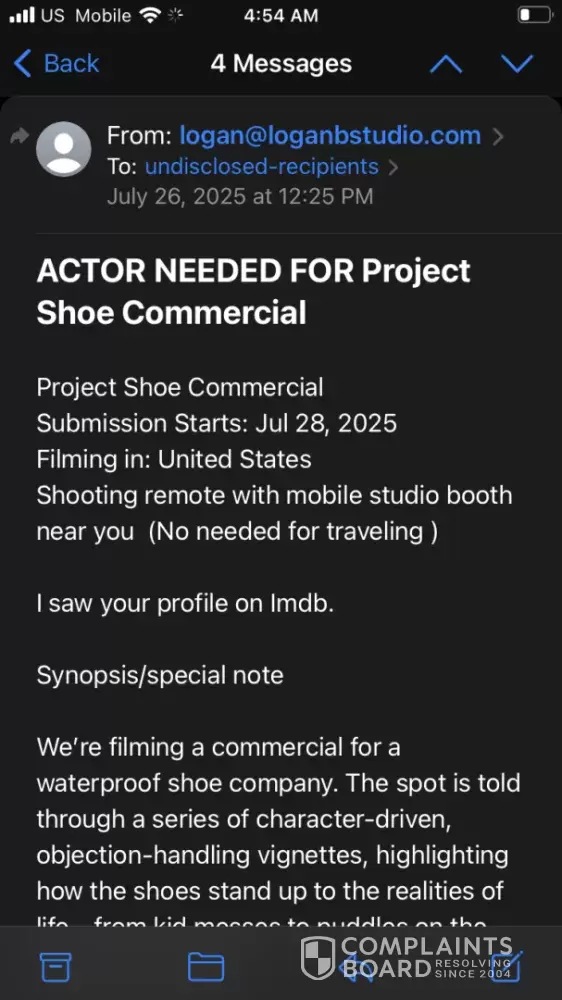Archive this message with the archive box icon

[56, 967]
